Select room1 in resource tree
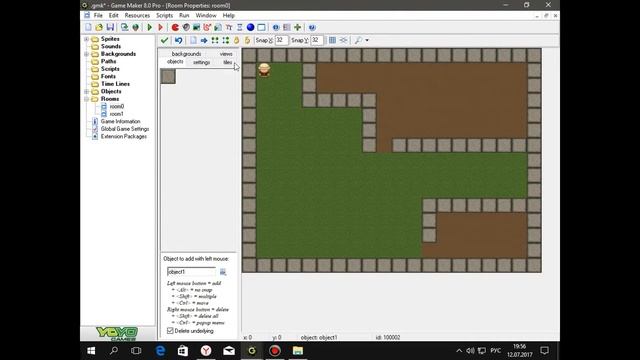 click(116, 114)
